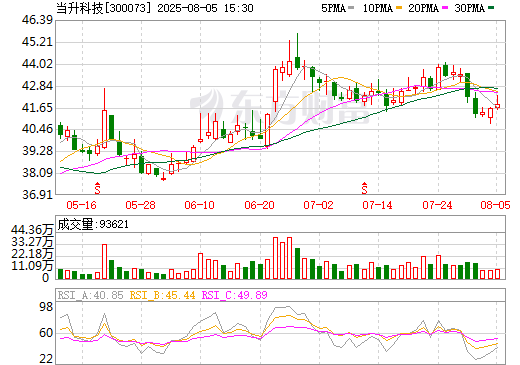This screenshot has height=365, width=520.
Task: Click the 33.27万 volume axis label
Action: pyautogui.click(x=32, y=242)
